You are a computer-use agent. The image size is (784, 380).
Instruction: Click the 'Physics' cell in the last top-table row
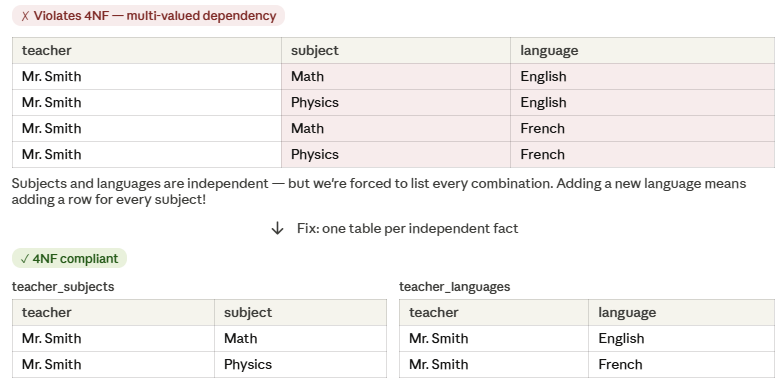click(x=396, y=154)
